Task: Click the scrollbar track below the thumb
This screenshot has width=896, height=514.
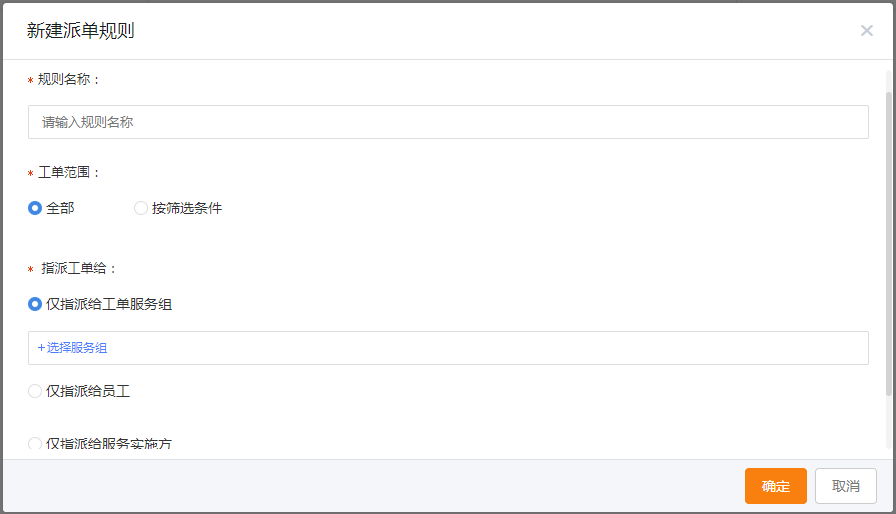Action: tap(889, 425)
